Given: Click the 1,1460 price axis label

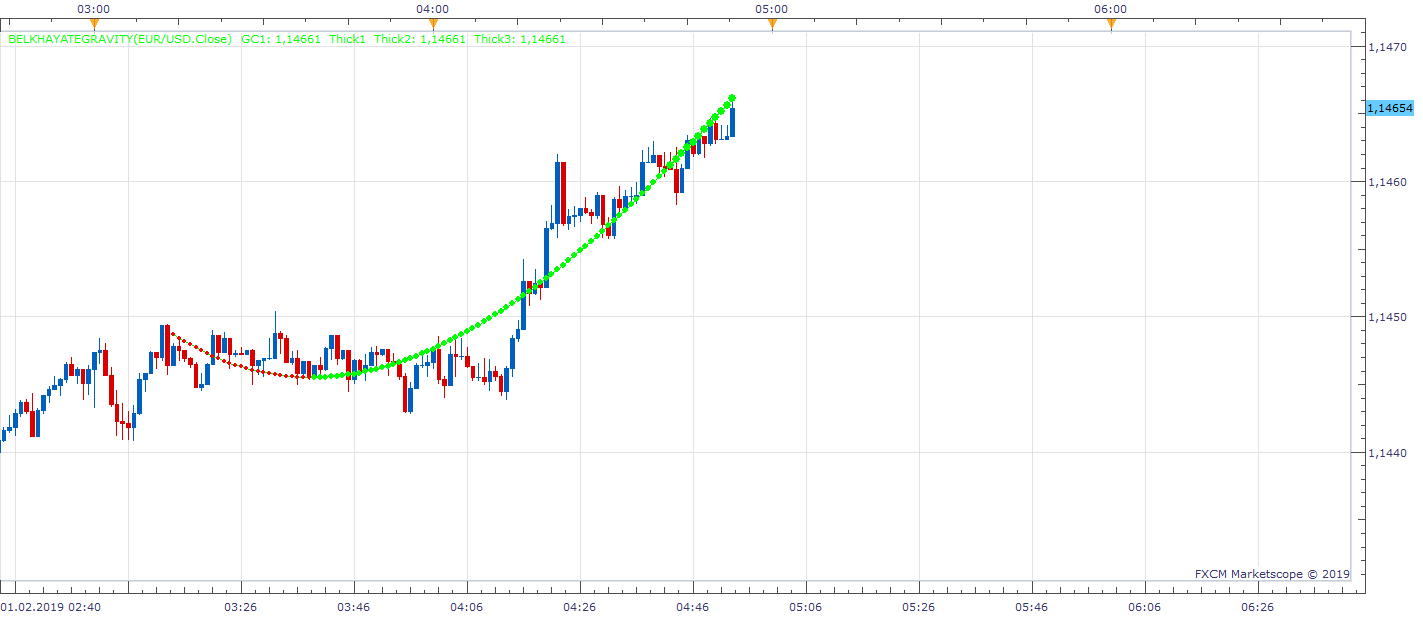Looking at the screenshot, I should 1387,182.
